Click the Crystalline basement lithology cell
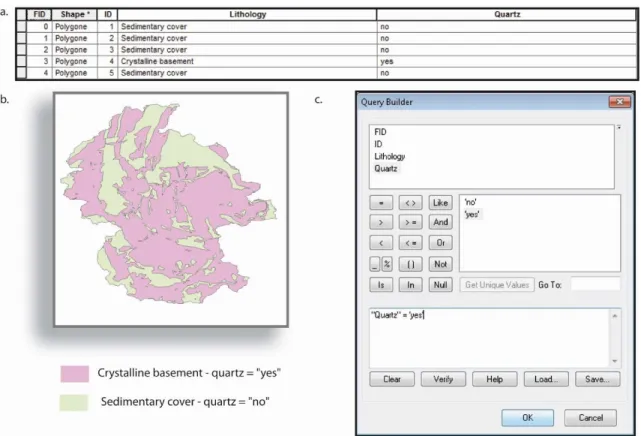This screenshot has width=641, height=436. click(x=247, y=61)
